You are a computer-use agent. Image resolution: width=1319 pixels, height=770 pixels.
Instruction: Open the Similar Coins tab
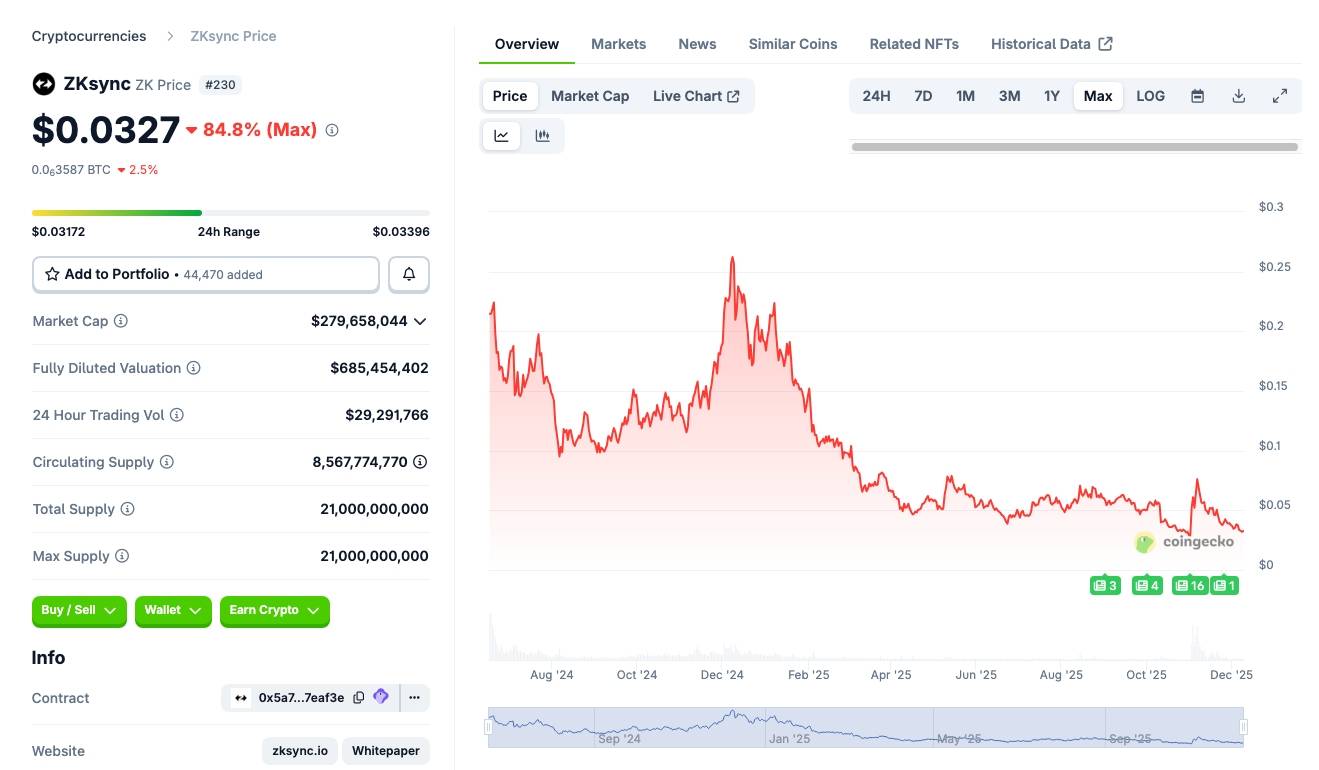793,44
